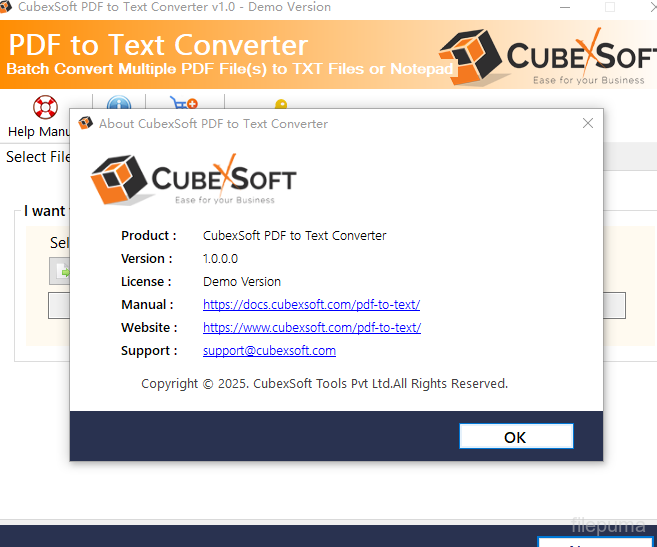Click the 'PDF to Text Converter' banner heading

[x=158, y=45]
